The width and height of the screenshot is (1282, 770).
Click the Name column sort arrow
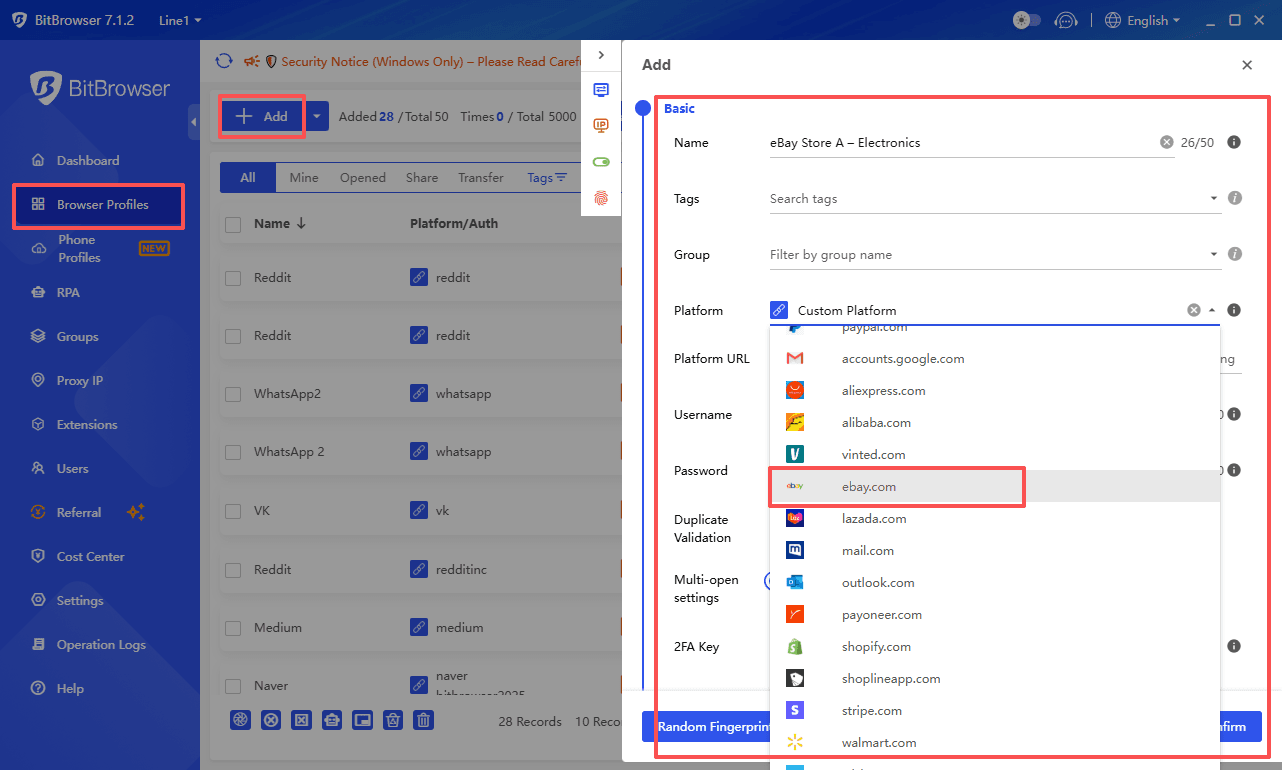point(301,224)
